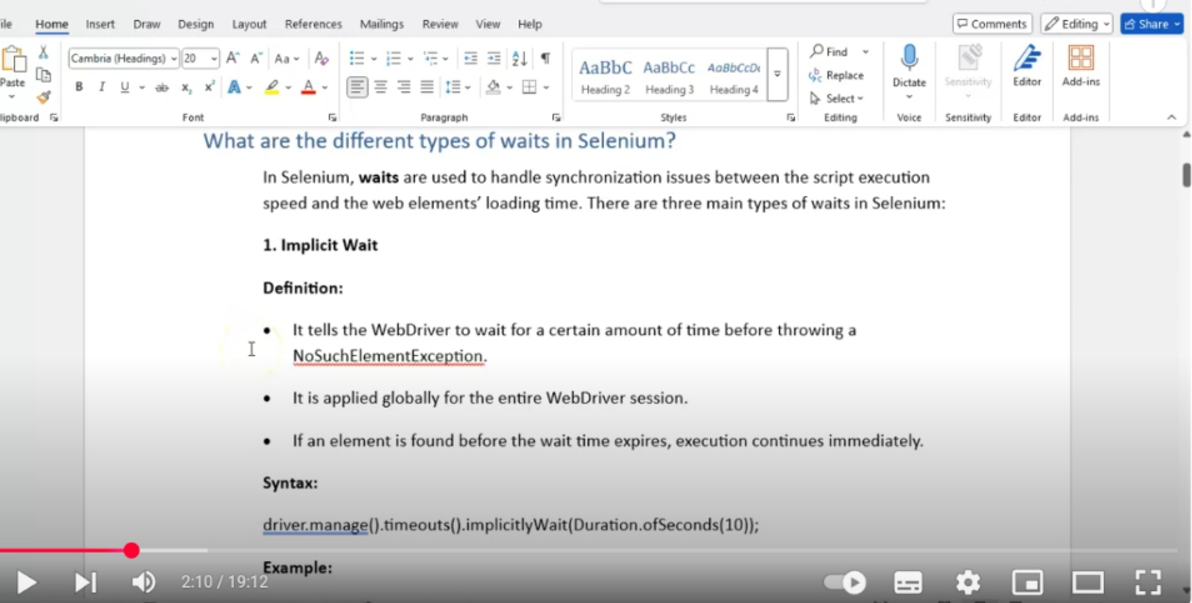Apply strikethrough formatting
The width and height of the screenshot is (1192, 603).
tap(162, 87)
